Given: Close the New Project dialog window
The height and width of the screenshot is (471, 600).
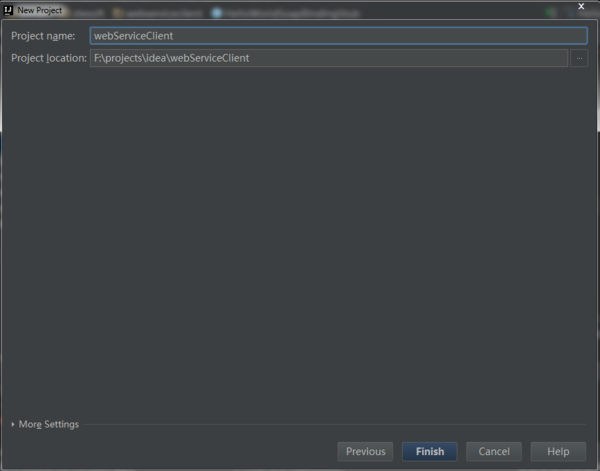Looking at the screenshot, I should 581,9.
